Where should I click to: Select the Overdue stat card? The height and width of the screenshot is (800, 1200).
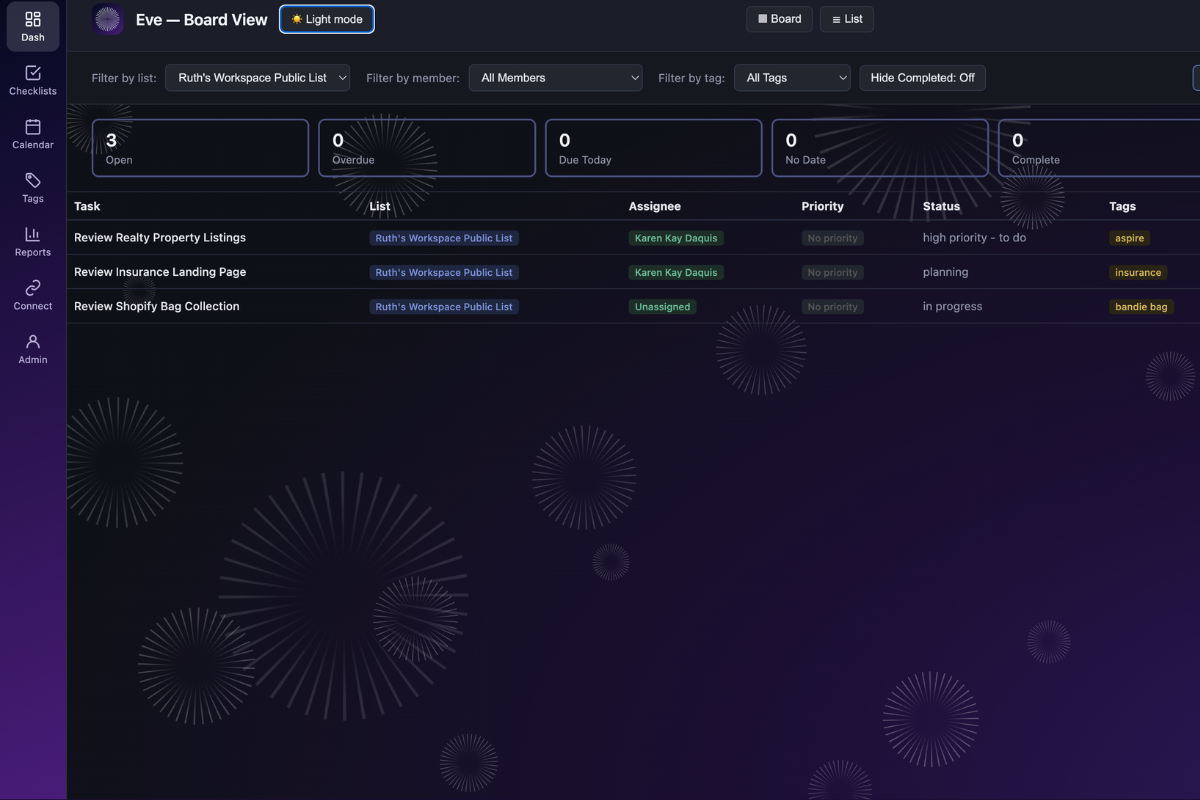427,148
